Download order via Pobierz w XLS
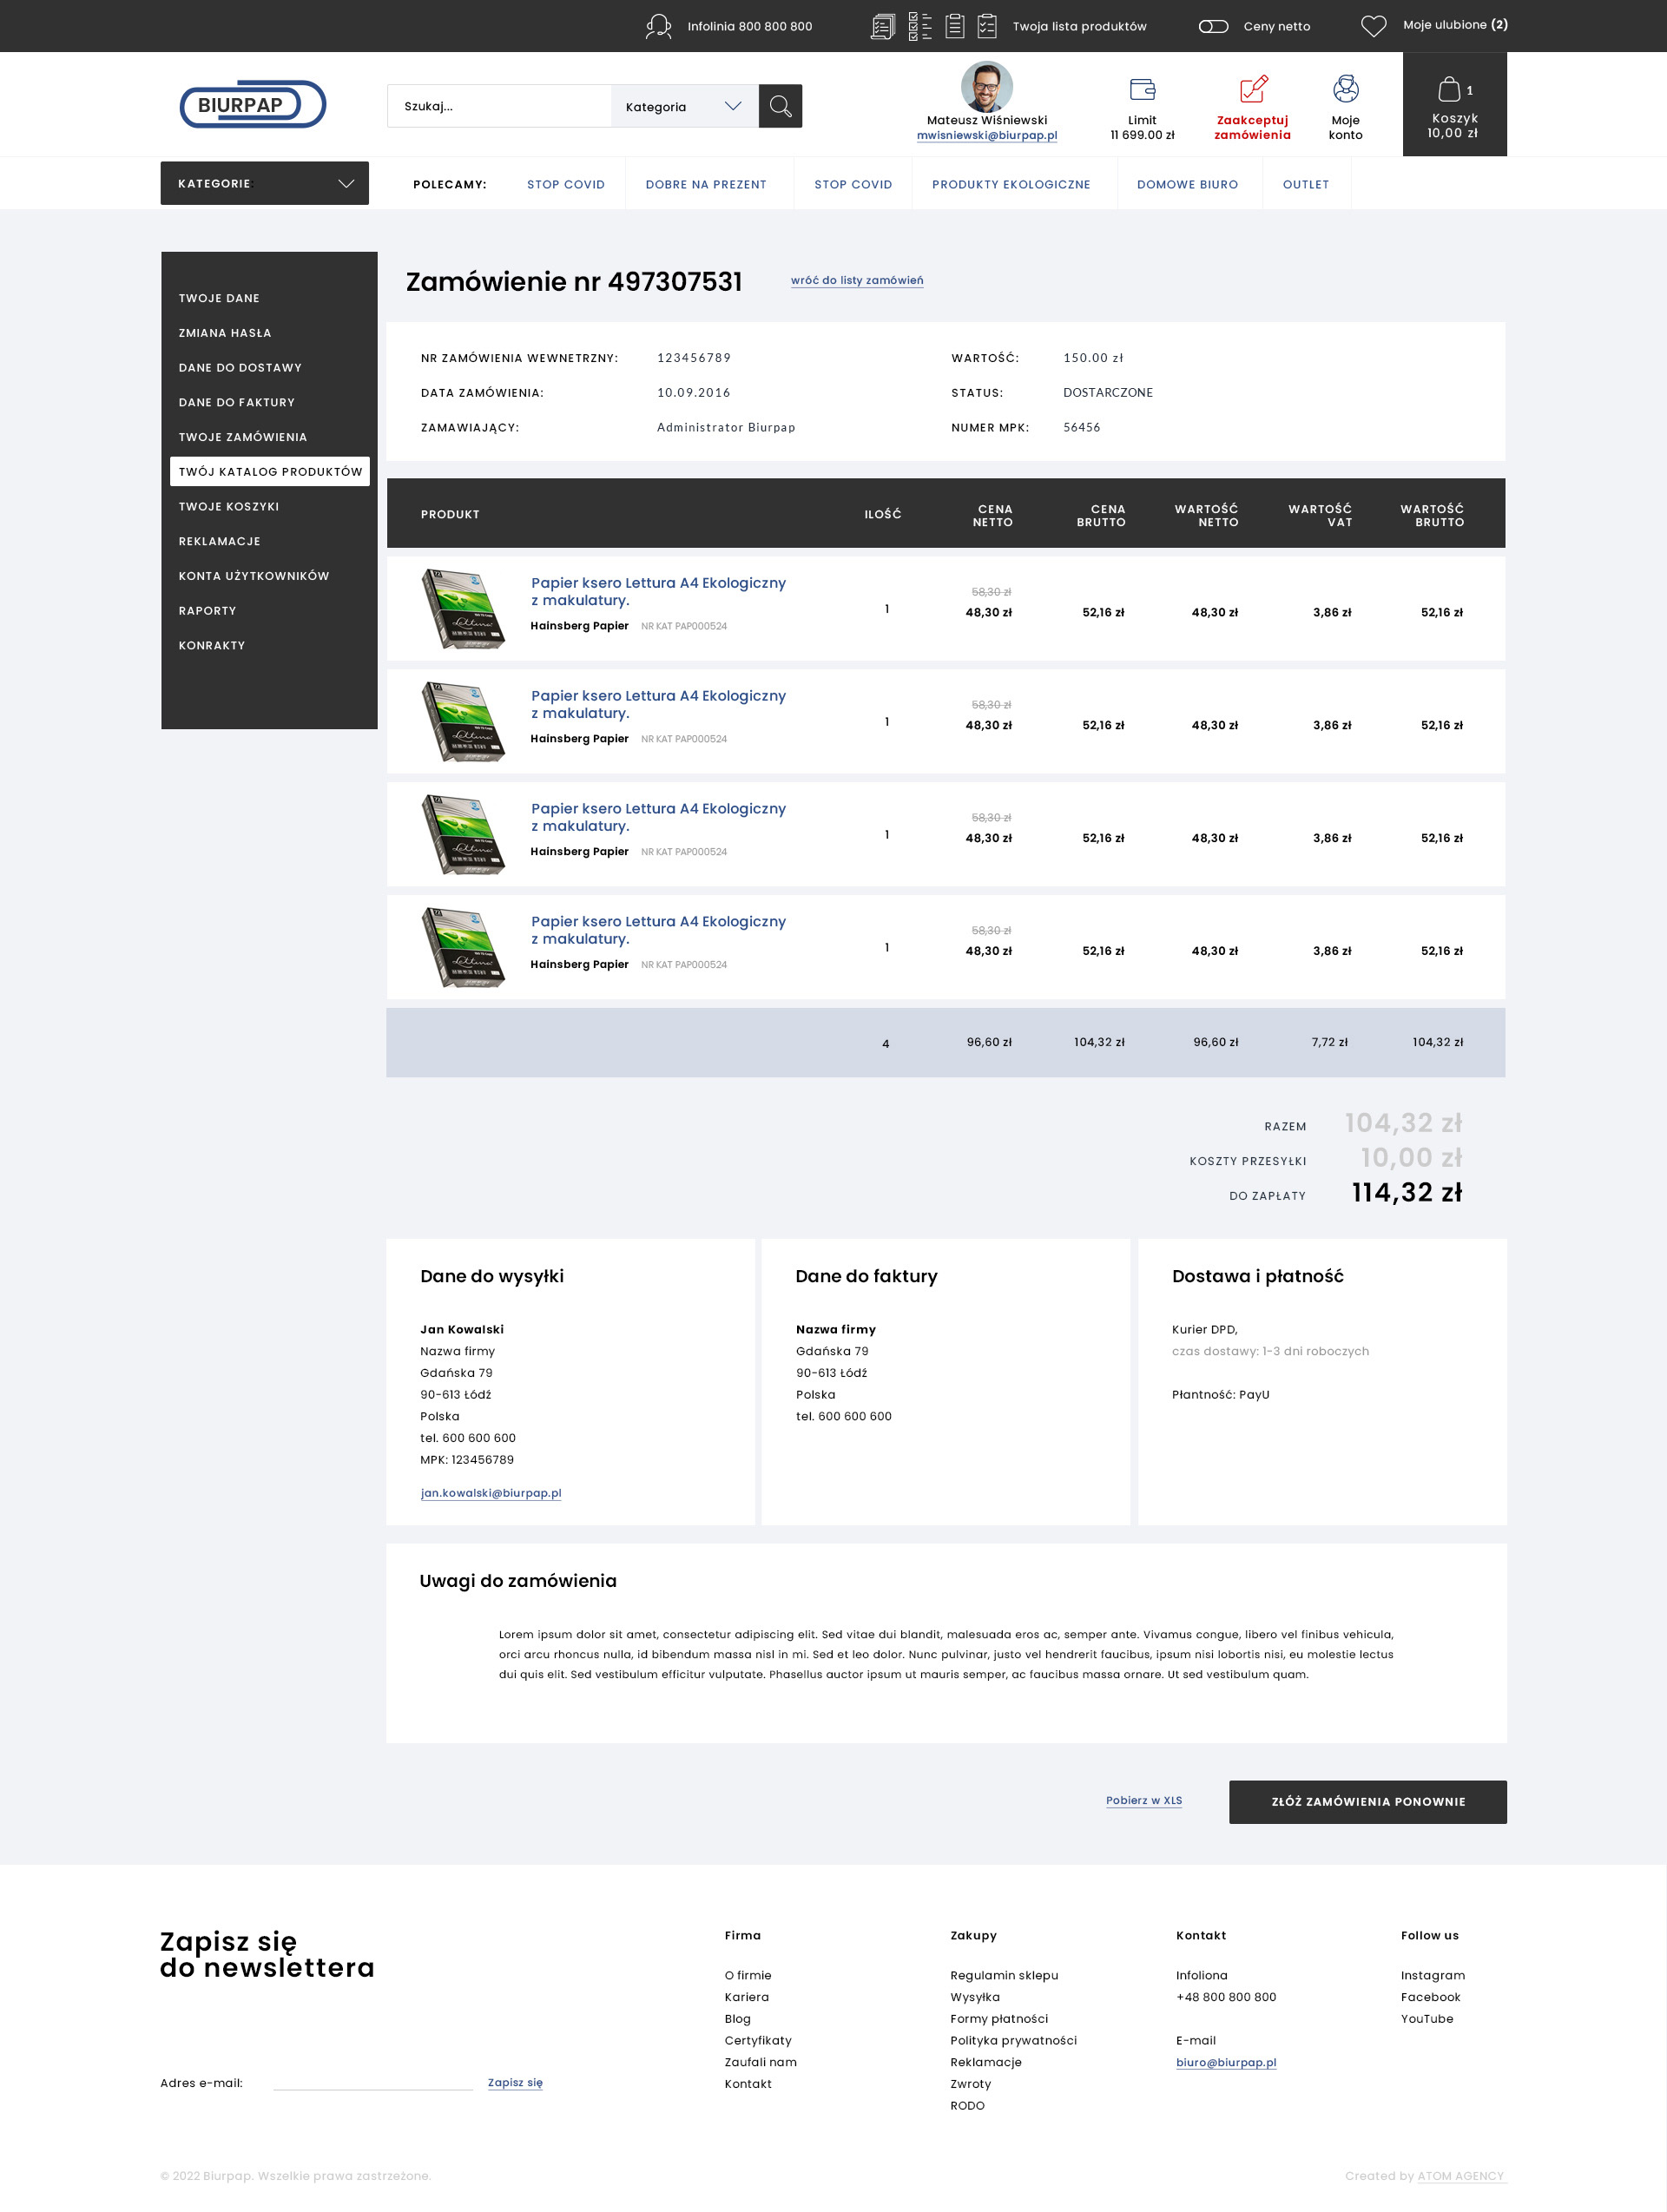The image size is (1667, 2212). coord(1143,1800)
